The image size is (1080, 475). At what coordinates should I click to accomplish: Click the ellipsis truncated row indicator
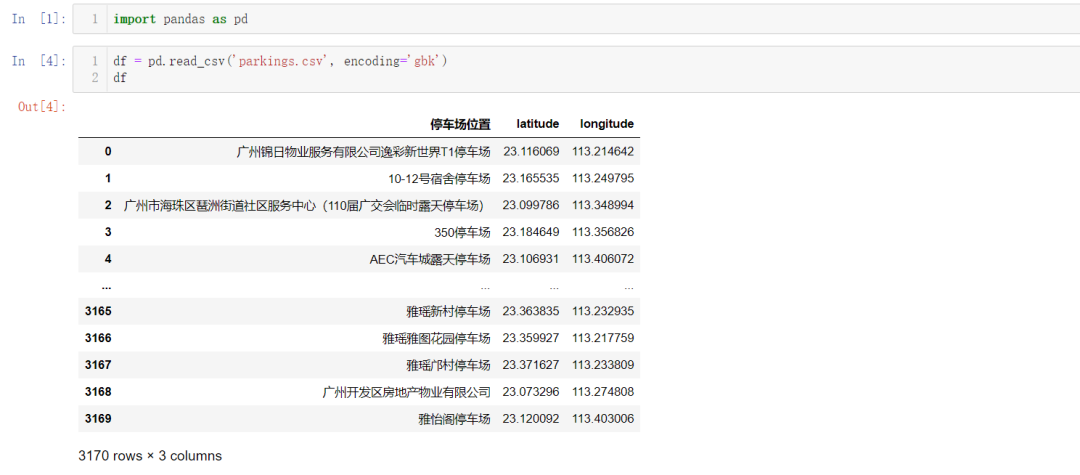coord(106,286)
